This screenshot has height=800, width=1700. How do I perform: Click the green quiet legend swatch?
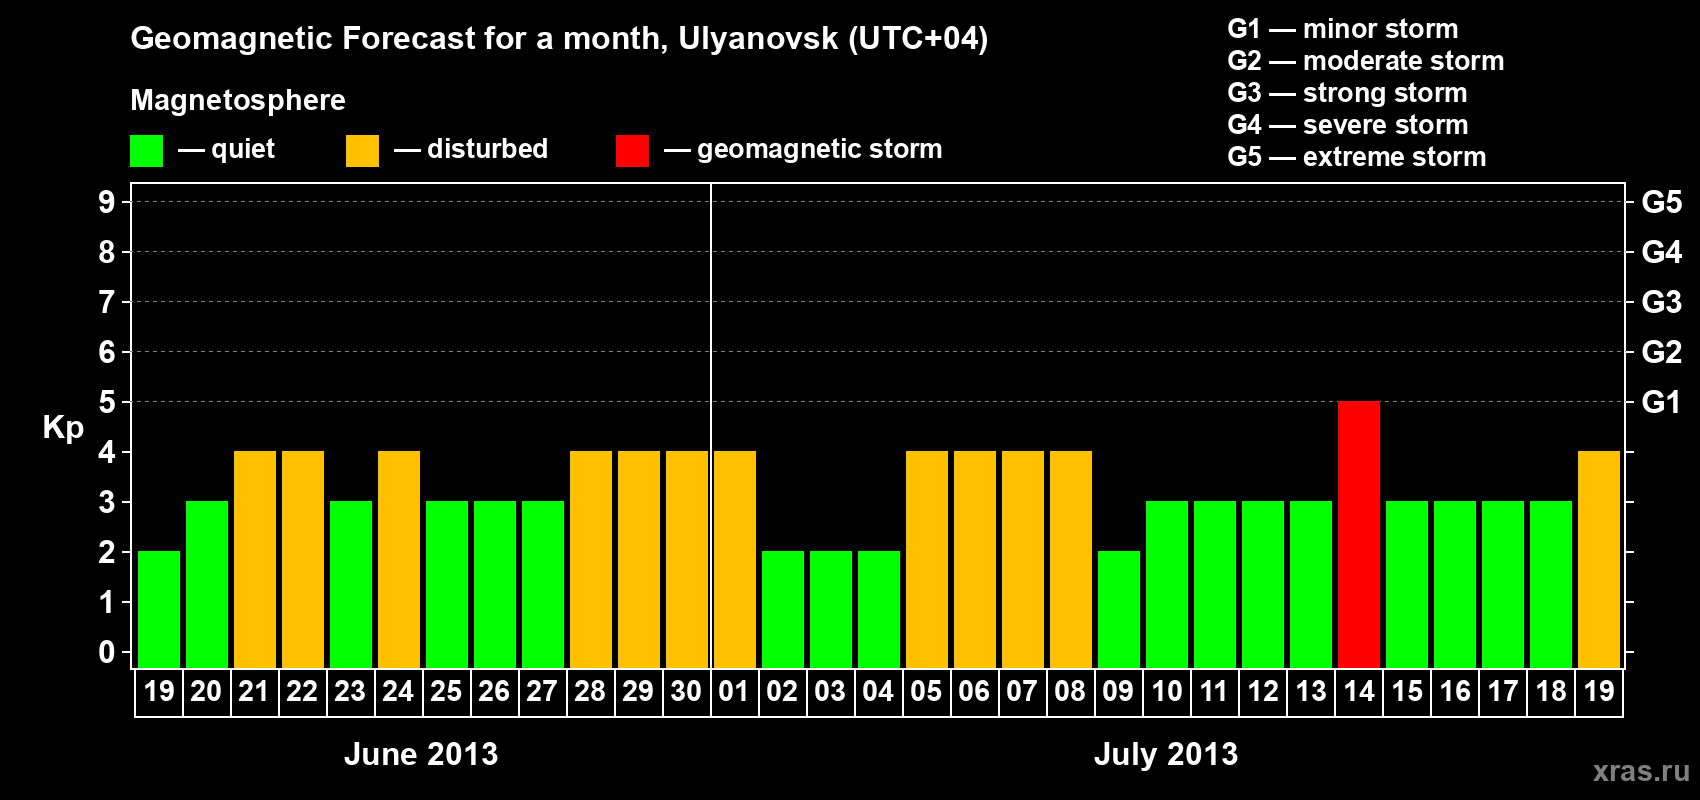point(147,151)
